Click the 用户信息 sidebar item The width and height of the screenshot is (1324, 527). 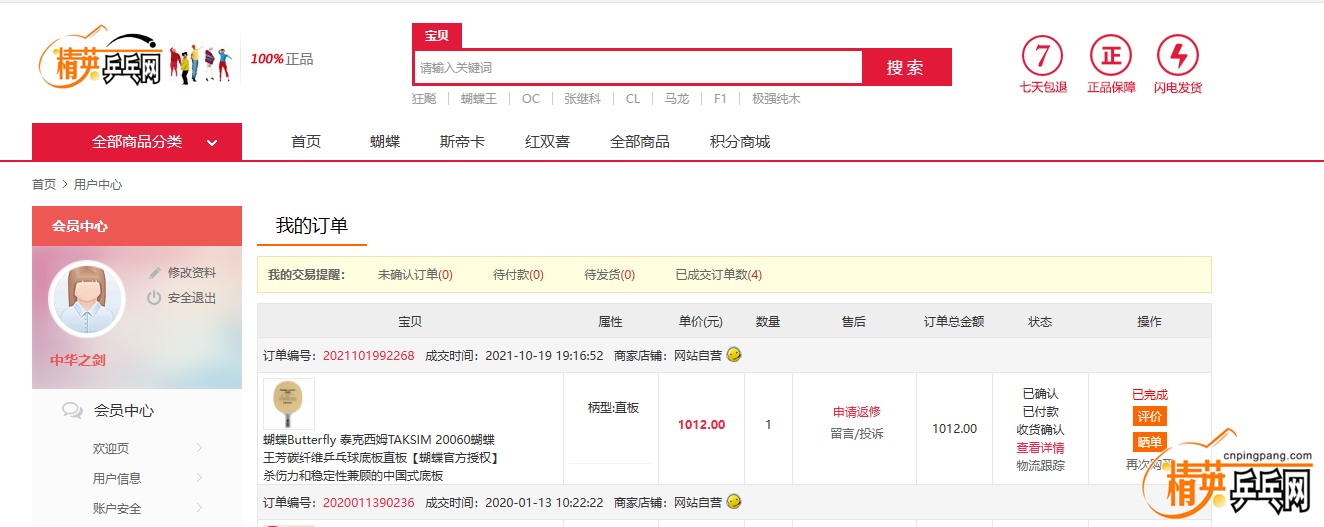coord(117,479)
